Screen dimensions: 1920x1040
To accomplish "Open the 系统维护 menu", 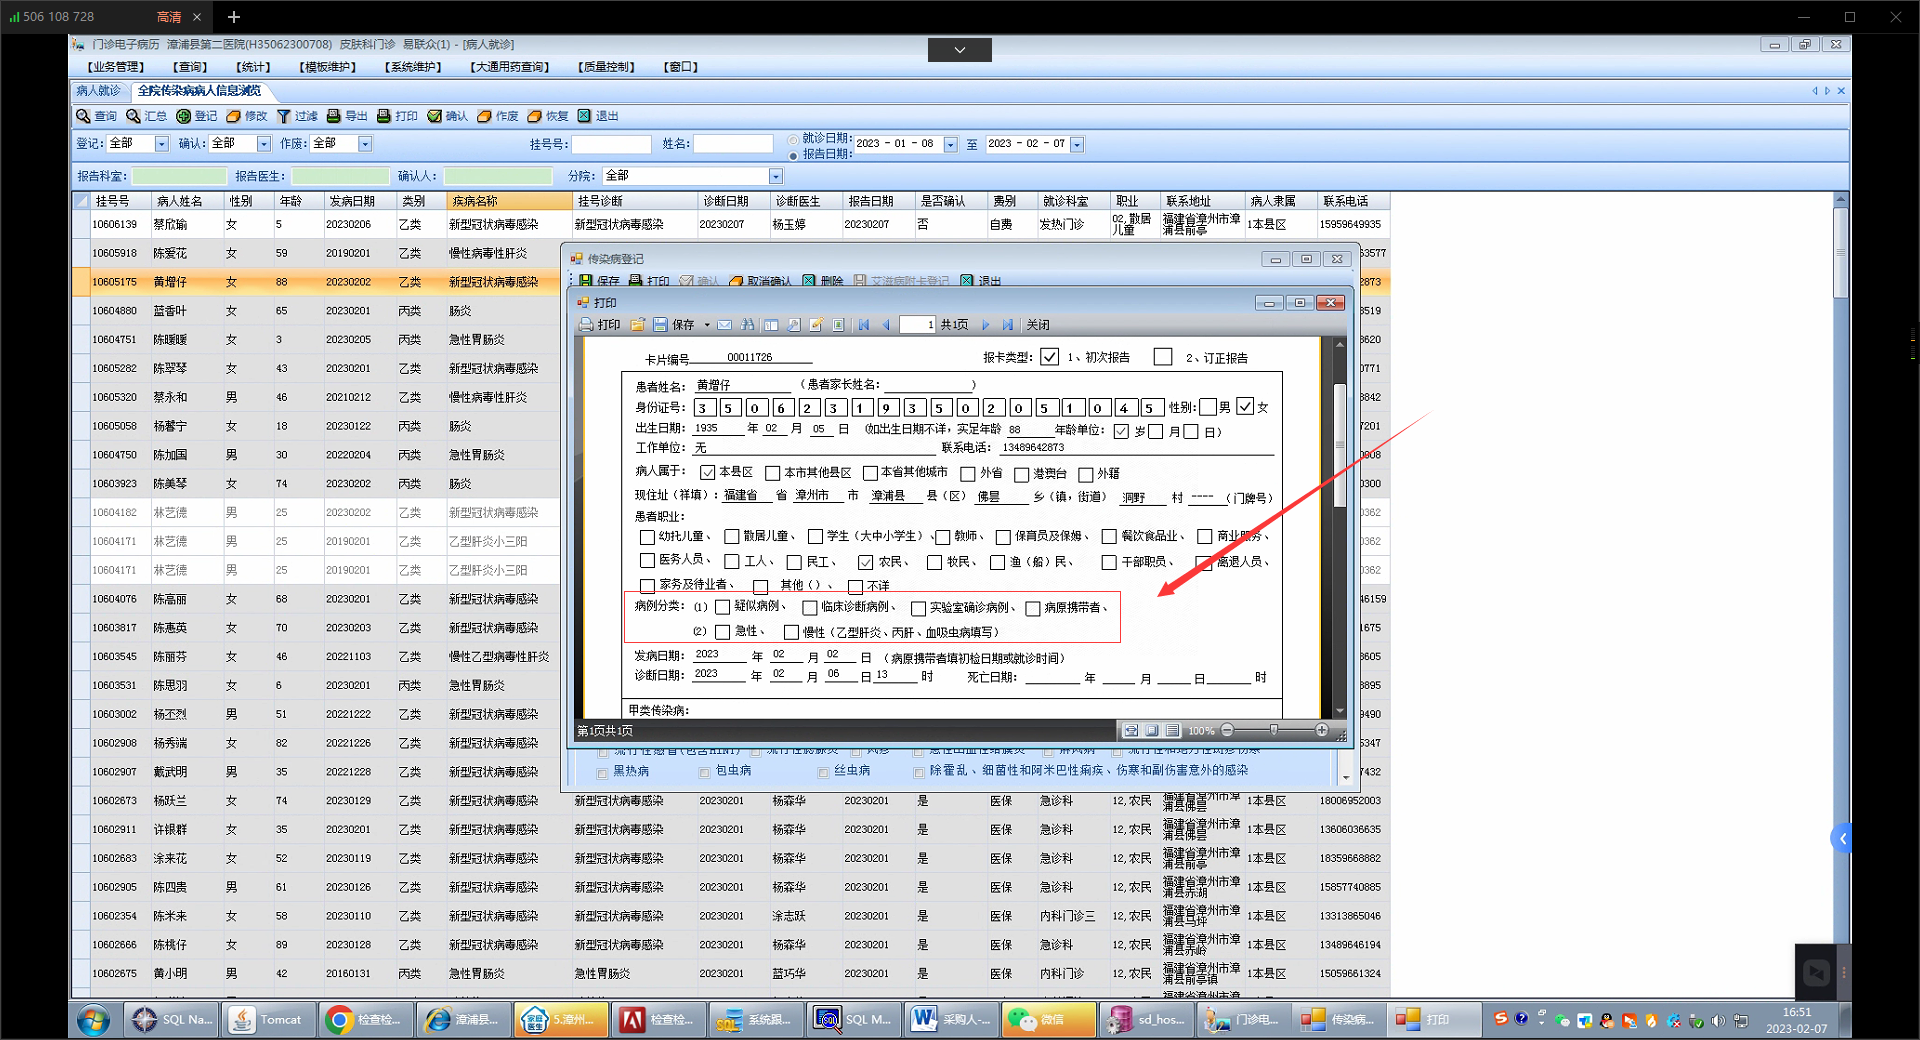I will (x=413, y=67).
